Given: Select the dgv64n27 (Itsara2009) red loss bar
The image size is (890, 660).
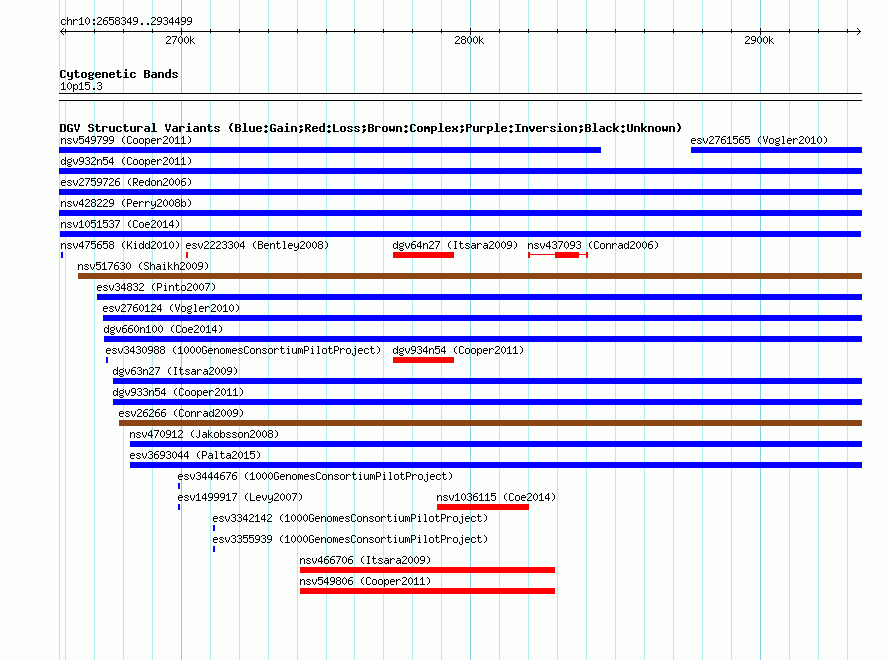Looking at the screenshot, I should click(x=423, y=255).
